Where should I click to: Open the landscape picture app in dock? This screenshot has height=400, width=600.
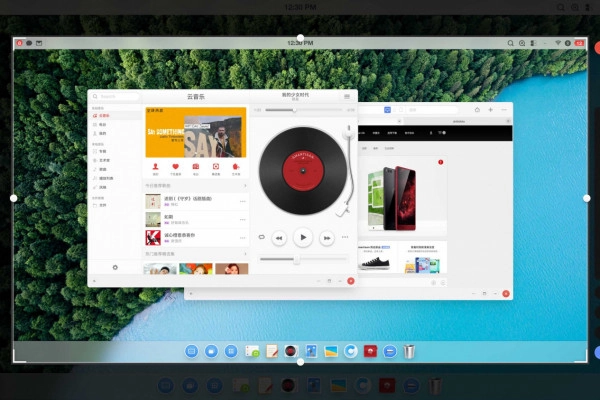[x=331, y=351]
